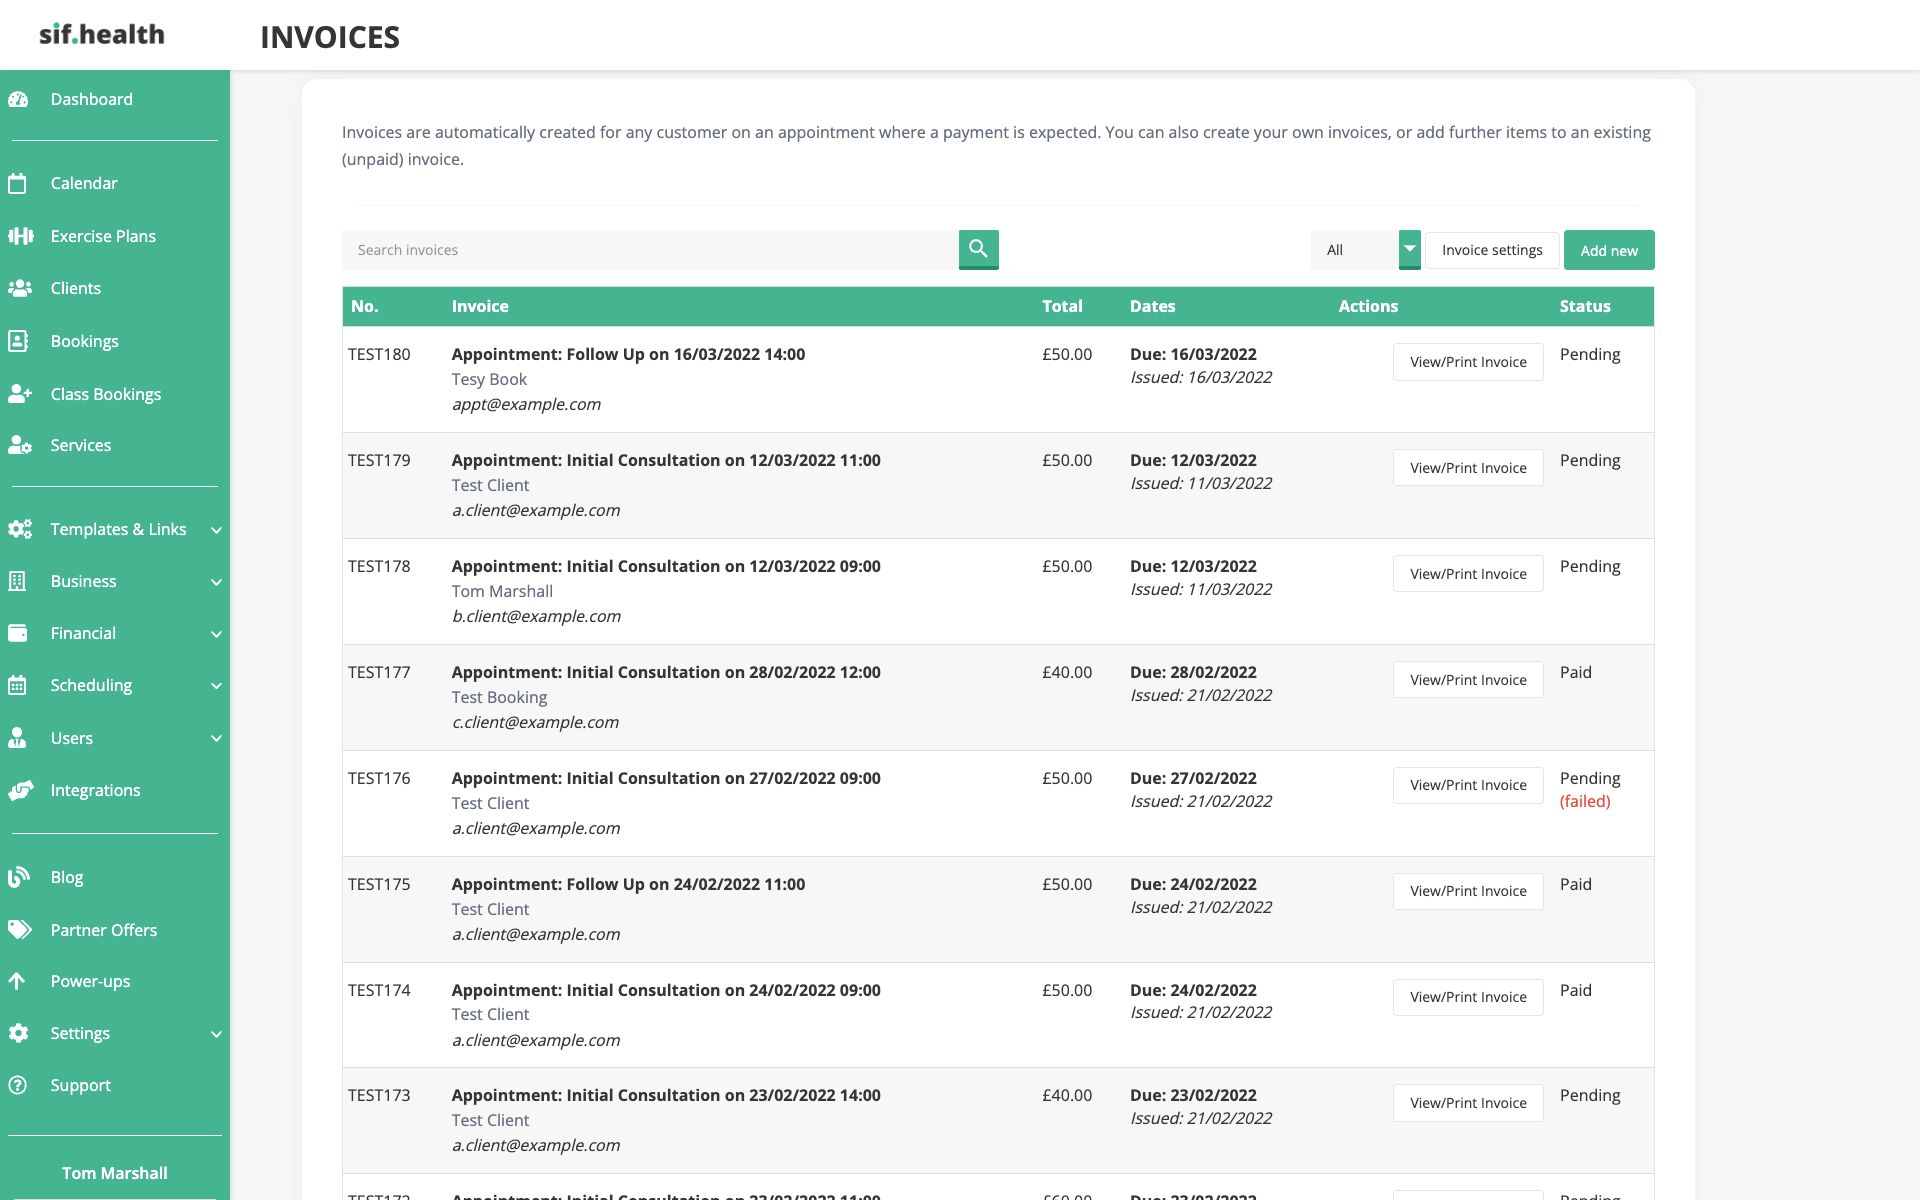Screen dimensions: 1920x1200
Task: View/Print Invoice for TEST179
Action: (x=1468, y=468)
